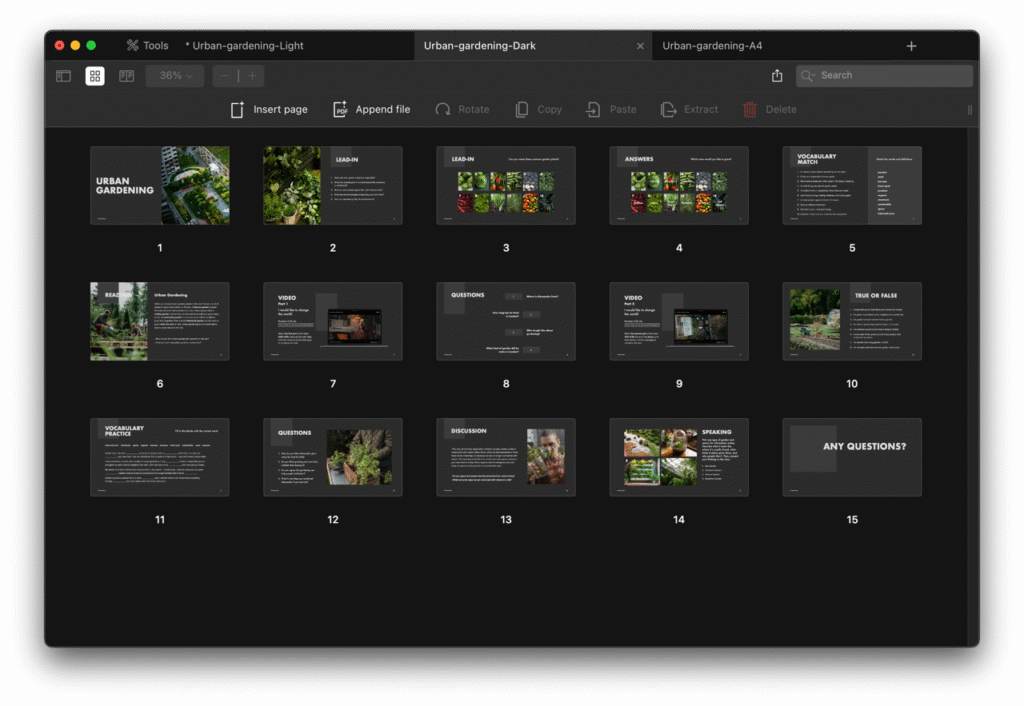This screenshot has width=1024, height=706.
Task: Click the Copy page tool
Action: 538,110
